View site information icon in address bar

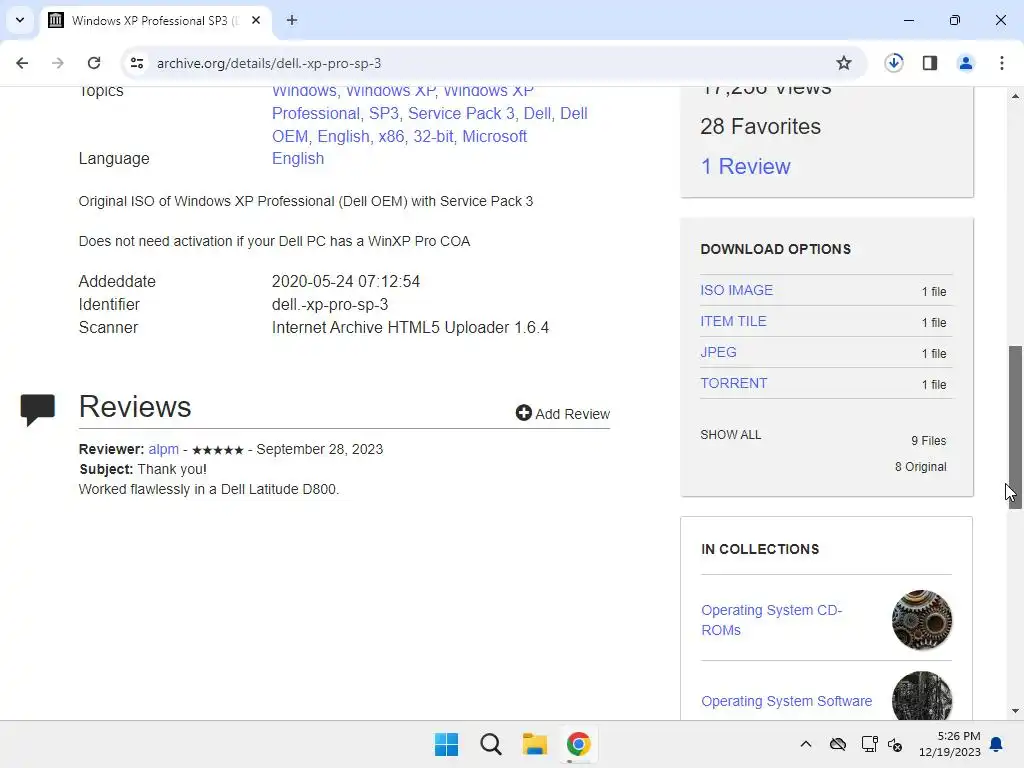pos(137,63)
